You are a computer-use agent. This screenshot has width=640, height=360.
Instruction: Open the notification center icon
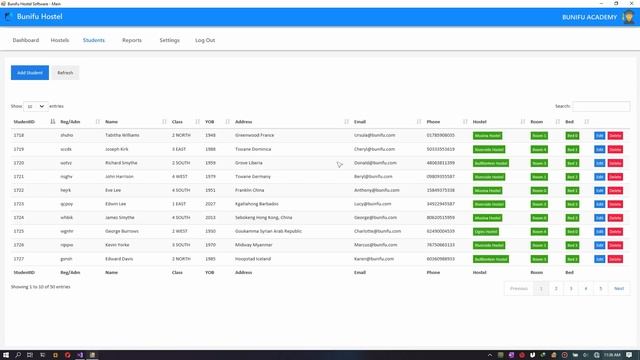click(629, 355)
